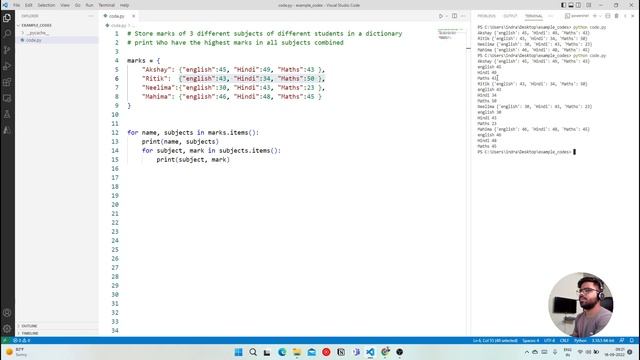
Task: Open the Manage gear in activity bar
Action: (7, 329)
